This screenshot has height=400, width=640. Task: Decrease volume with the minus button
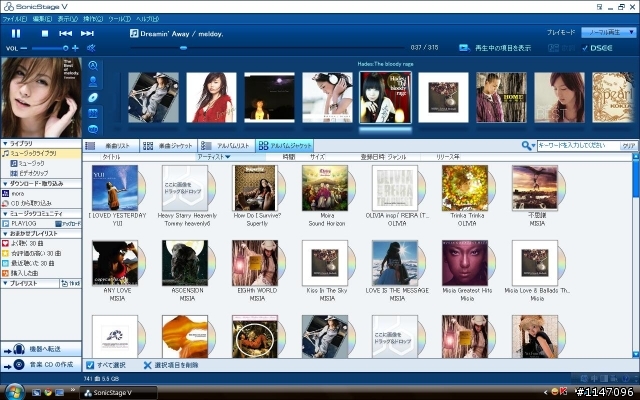24,48
